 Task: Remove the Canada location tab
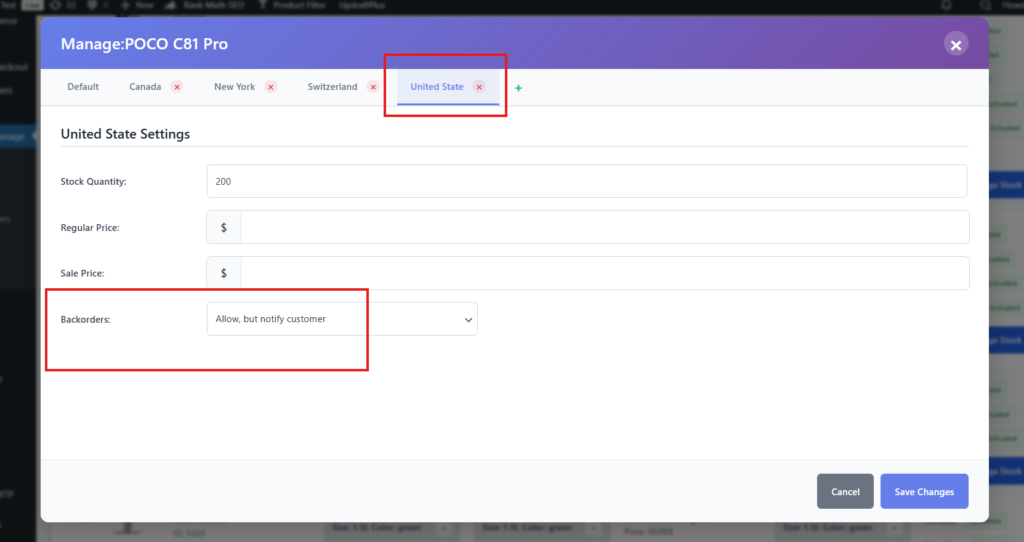(x=177, y=87)
